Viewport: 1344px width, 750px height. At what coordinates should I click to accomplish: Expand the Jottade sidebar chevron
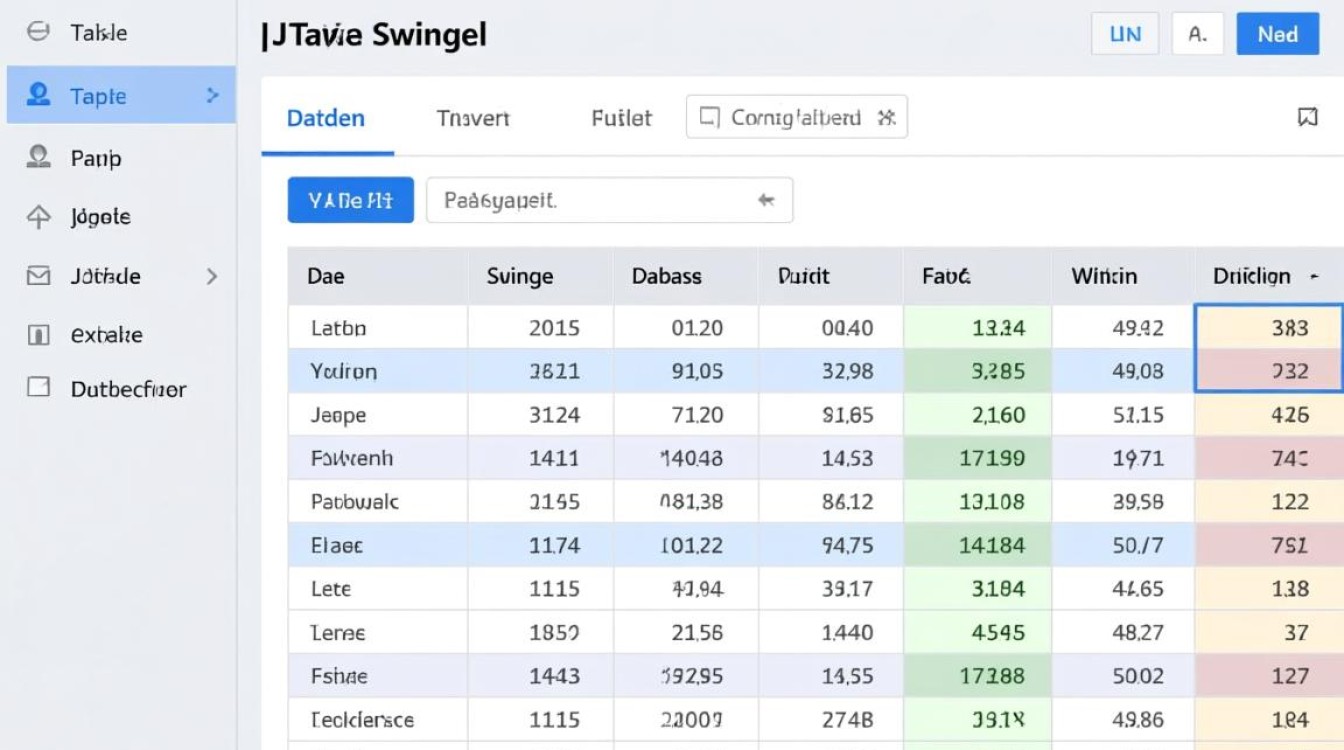212,276
